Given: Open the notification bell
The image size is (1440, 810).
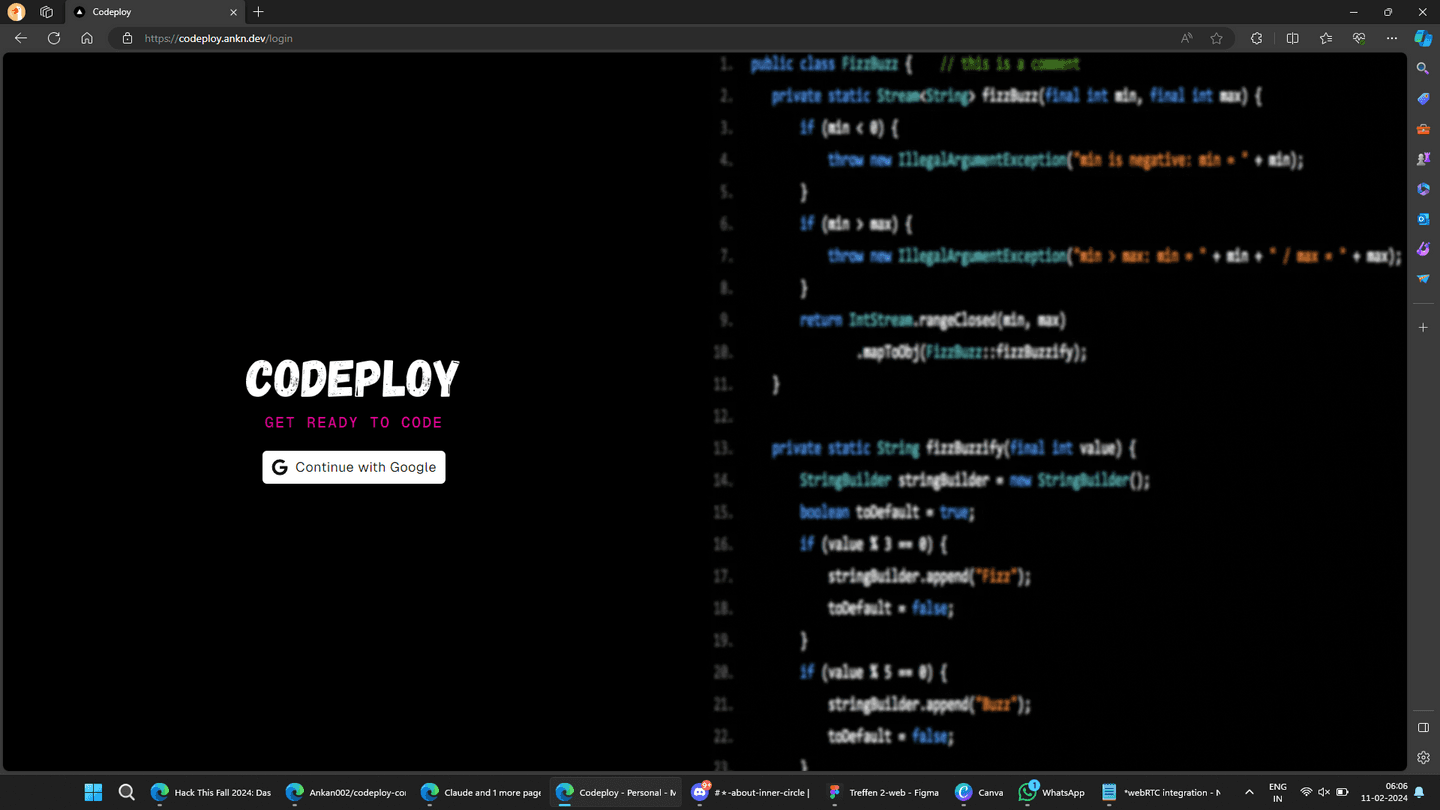Looking at the screenshot, I should click(1419, 792).
